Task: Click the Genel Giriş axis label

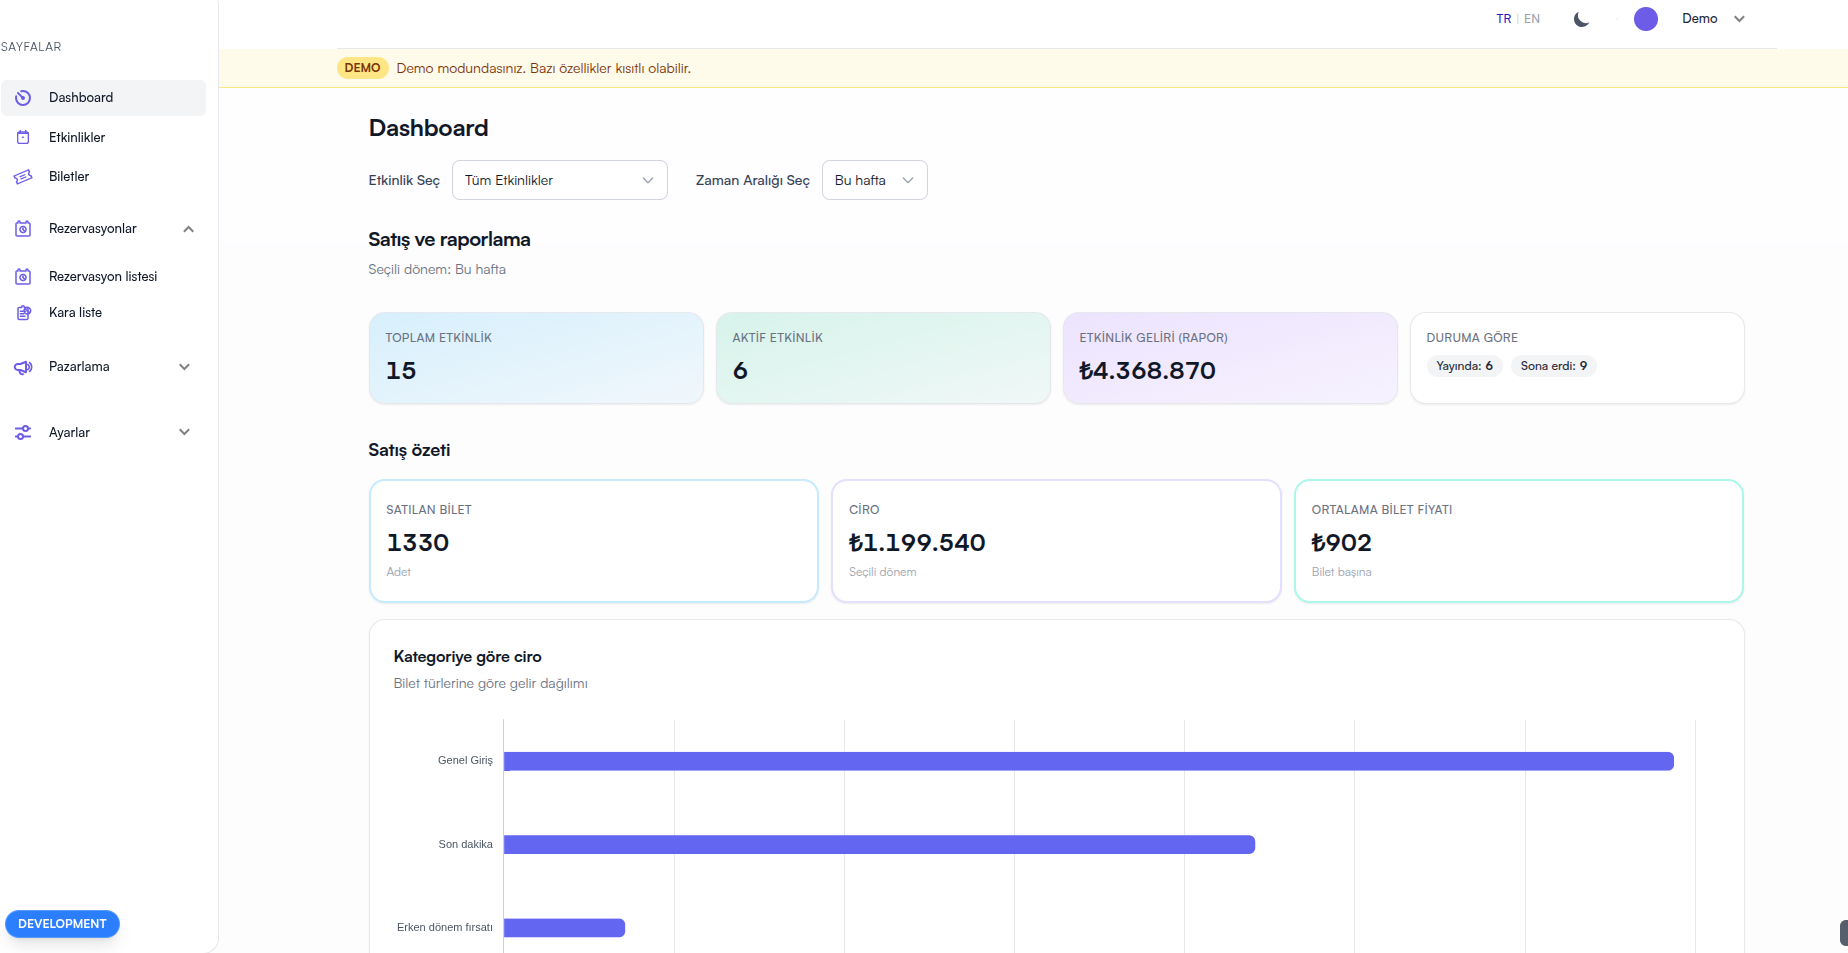Action: coord(465,761)
